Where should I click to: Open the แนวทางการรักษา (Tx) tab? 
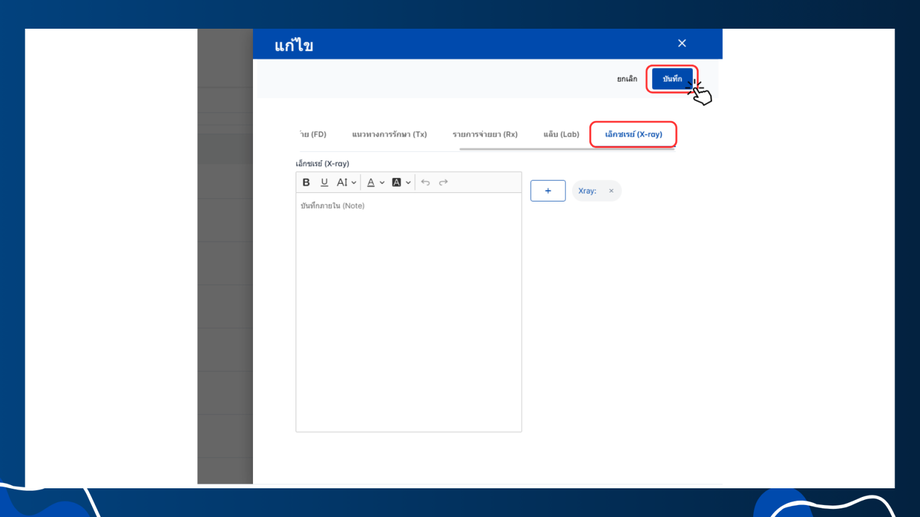(389, 134)
